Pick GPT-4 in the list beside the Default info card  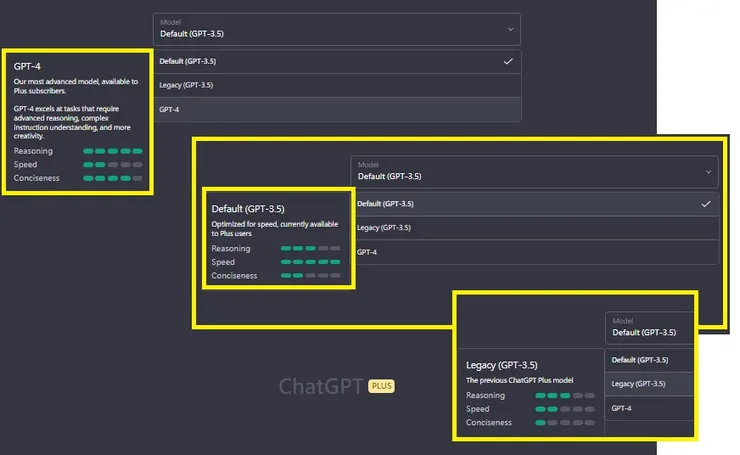tap(536, 252)
